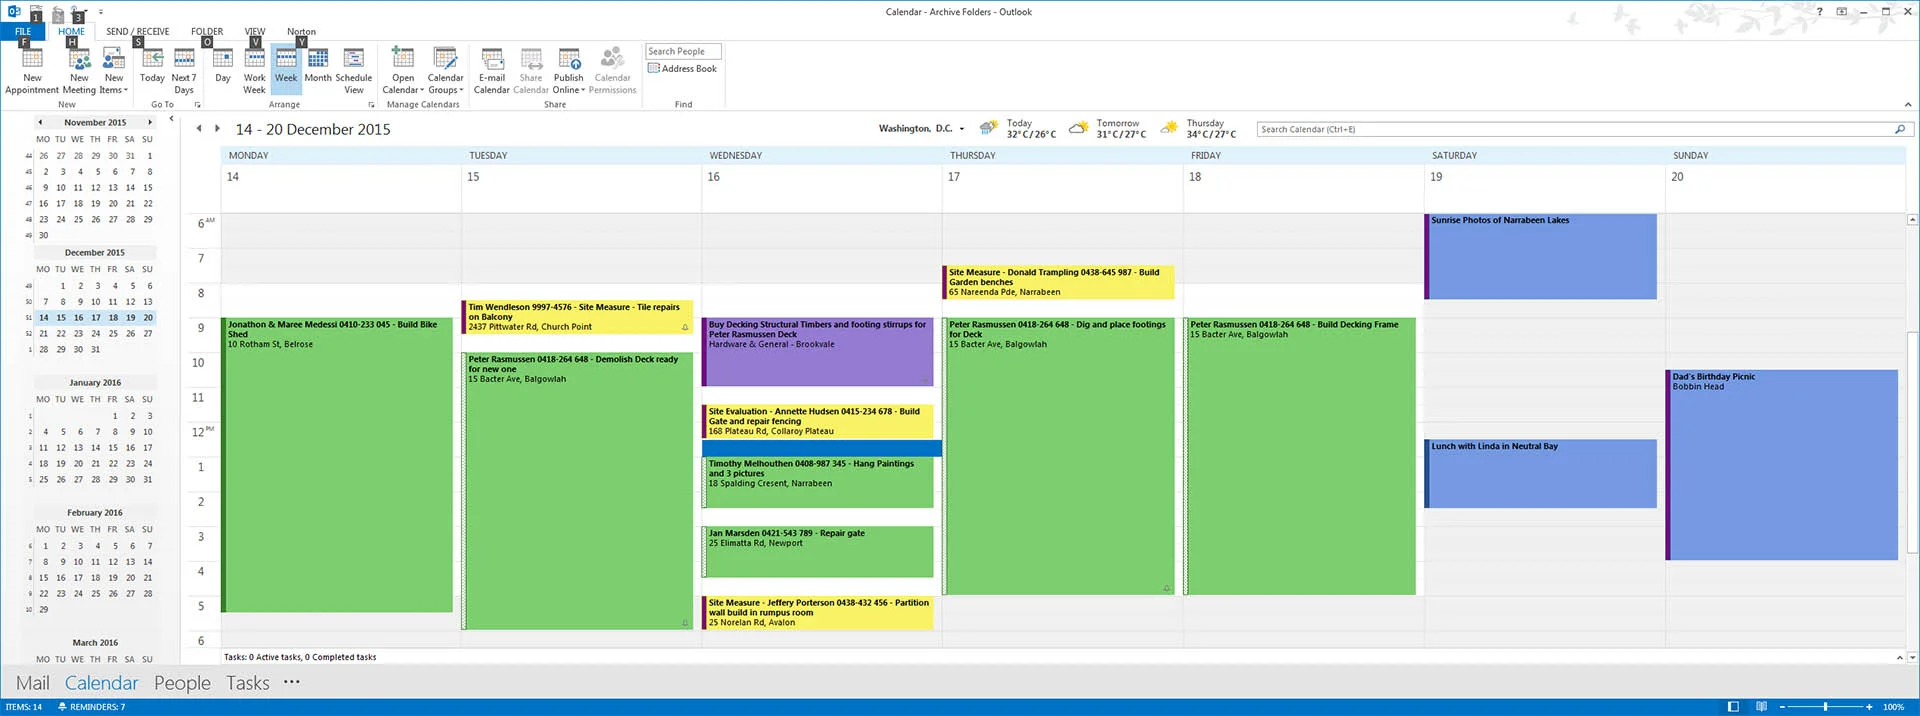Select Site Measure Donald Trampling appointment
The height and width of the screenshot is (716, 1920).
pyautogui.click(x=1058, y=282)
